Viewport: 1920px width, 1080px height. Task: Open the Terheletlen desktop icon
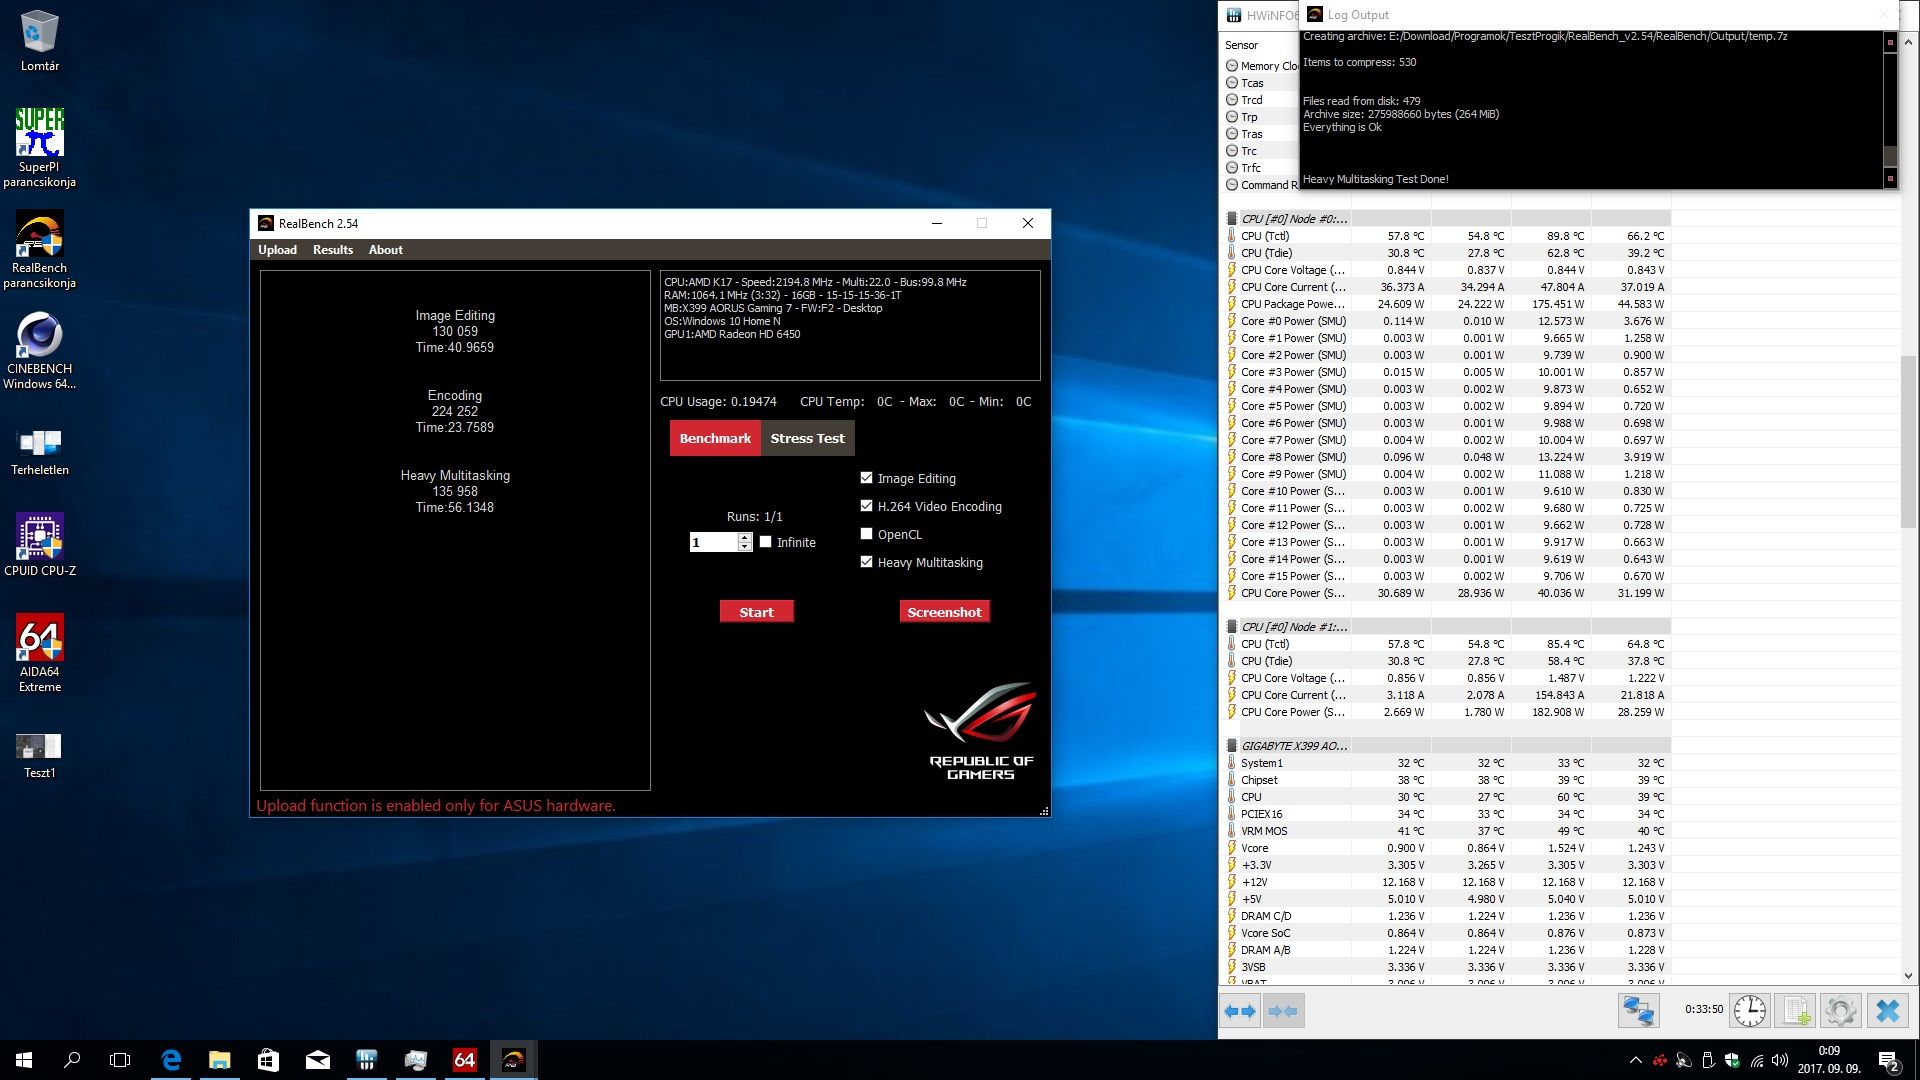pyautogui.click(x=39, y=450)
